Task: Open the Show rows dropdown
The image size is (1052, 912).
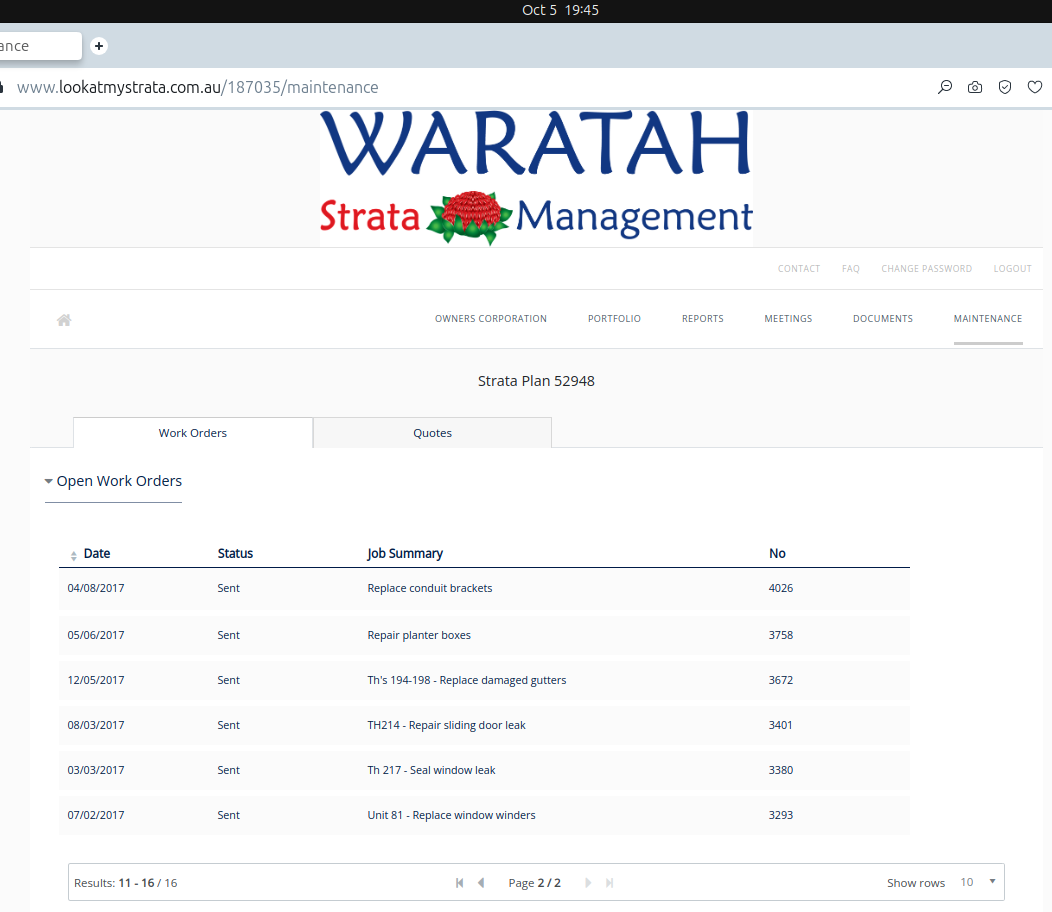Action: 978,882
